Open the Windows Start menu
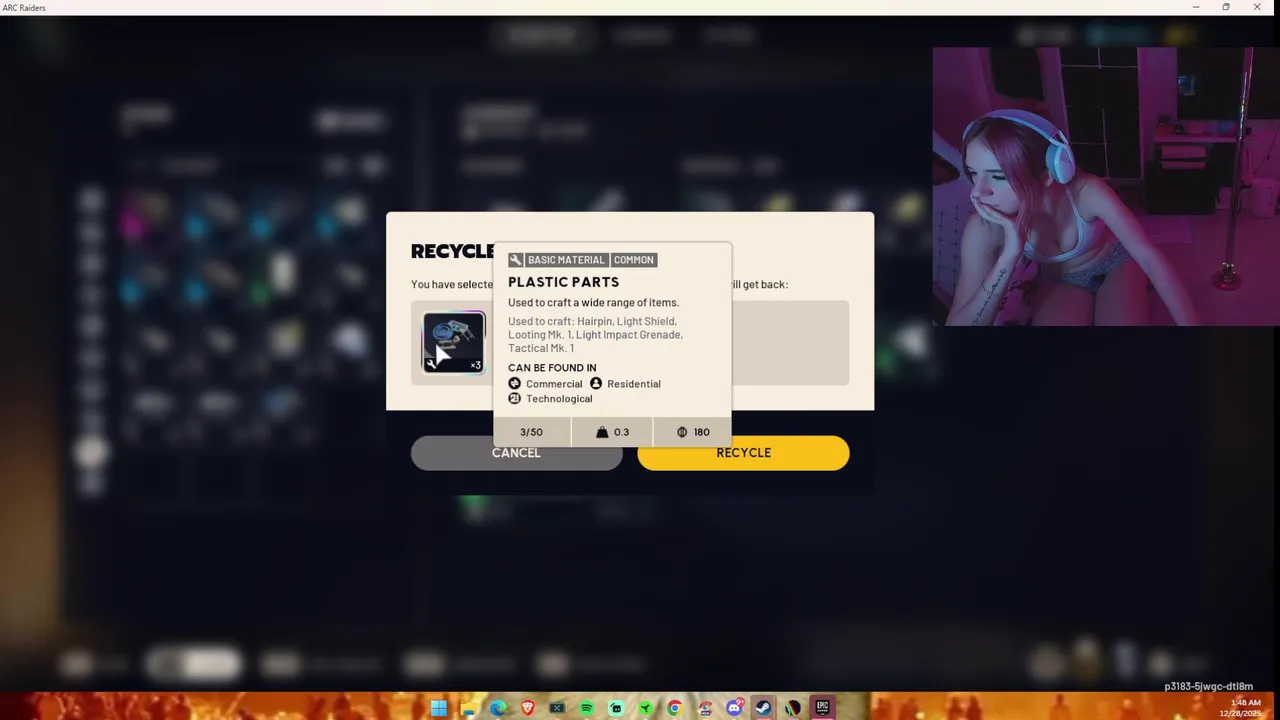Image resolution: width=1280 pixels, height=720 pixels. click(x=438, y=708)
